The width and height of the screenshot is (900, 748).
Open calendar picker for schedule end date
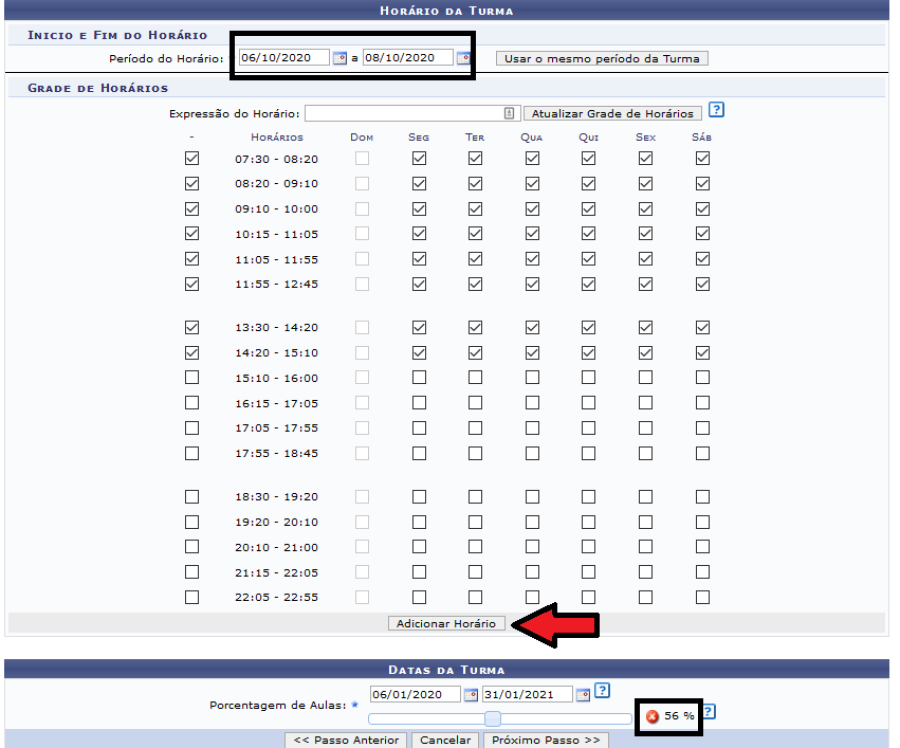462,58
